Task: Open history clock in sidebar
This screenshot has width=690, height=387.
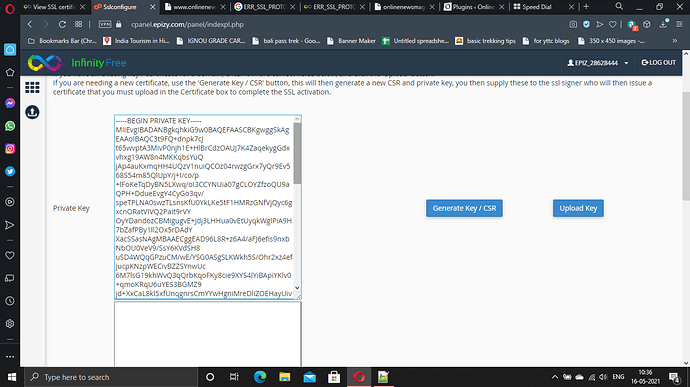Action: [x=10, y=301]
